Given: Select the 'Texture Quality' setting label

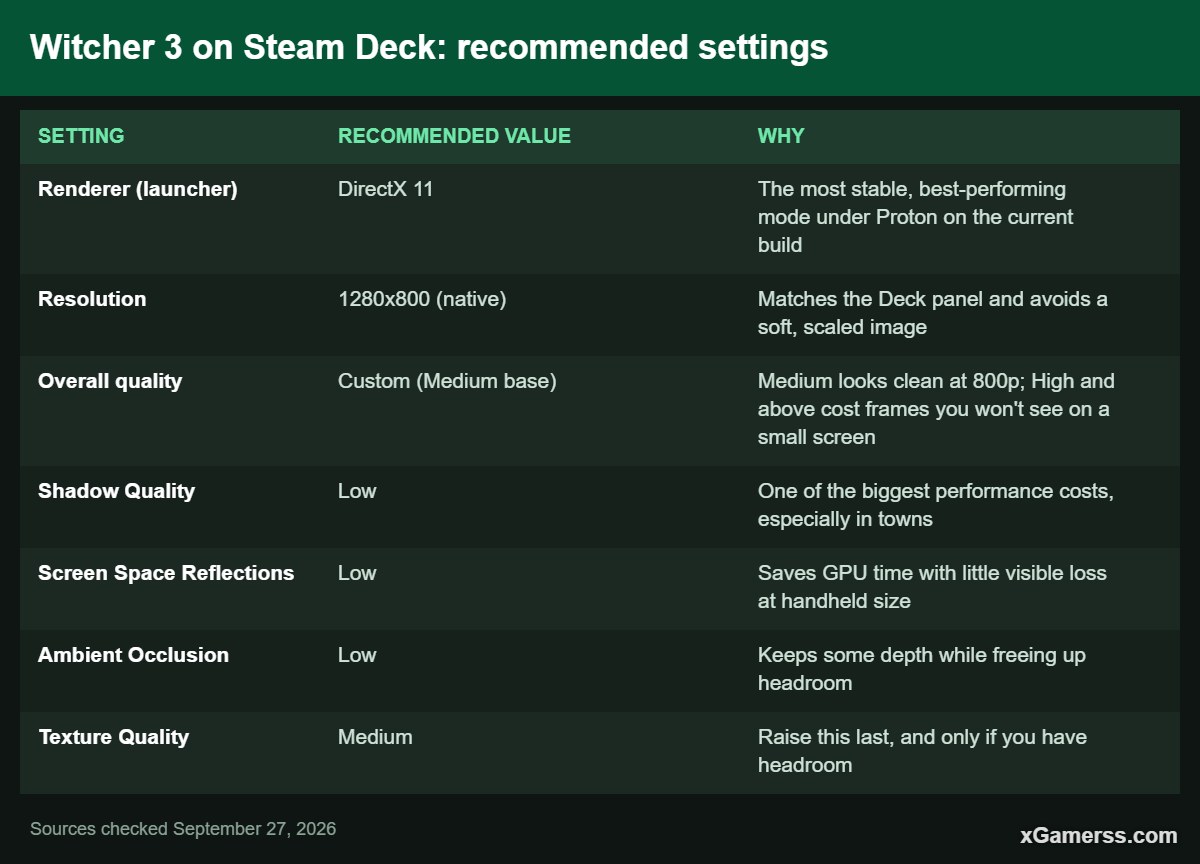Looking at the screenshot, I should pos(113,737).
